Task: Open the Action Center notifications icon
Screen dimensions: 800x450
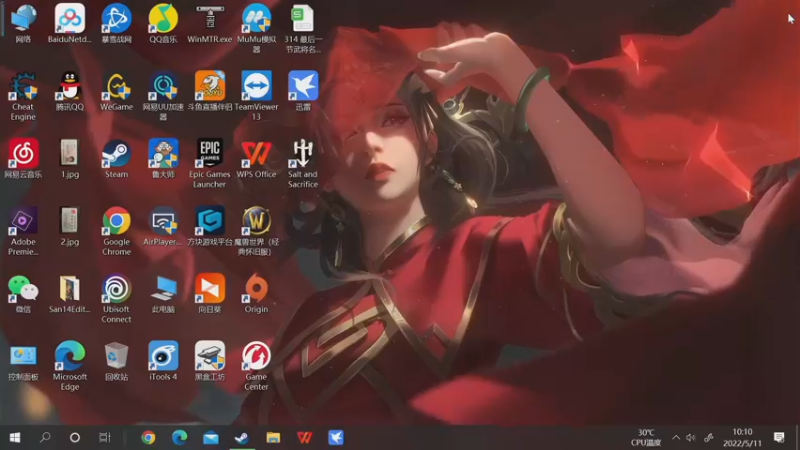Action: click(779, 438)
